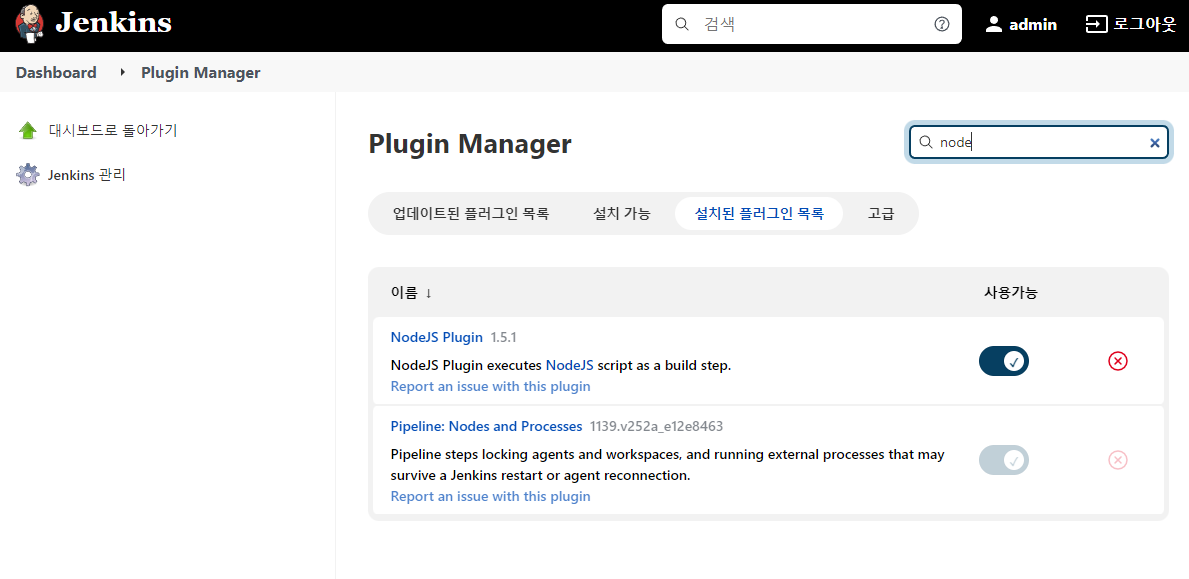This screenshot has height=579, width=1189.
Task: Clear the plugin filter with X
Action: point(1155,142)
